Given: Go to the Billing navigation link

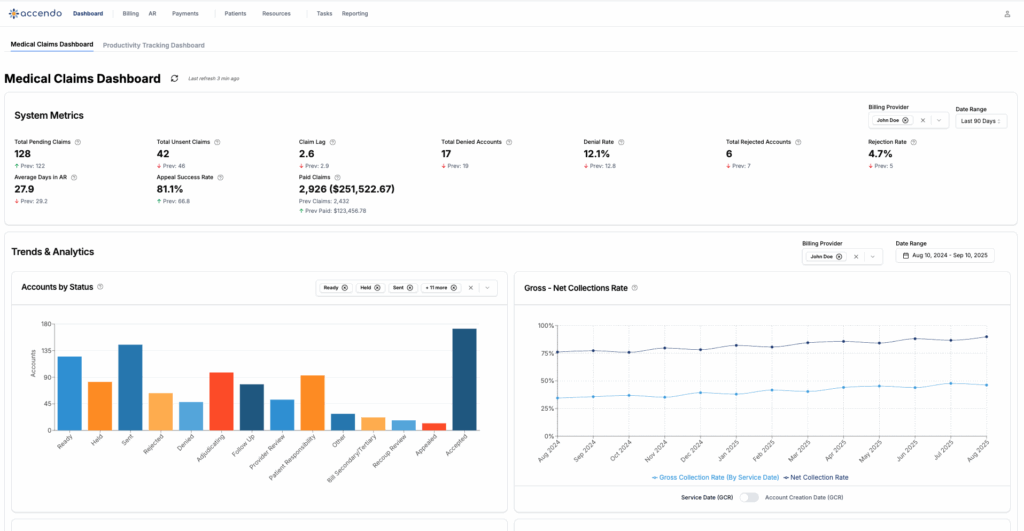Looking at the screenshot, I should click(130, 14).
